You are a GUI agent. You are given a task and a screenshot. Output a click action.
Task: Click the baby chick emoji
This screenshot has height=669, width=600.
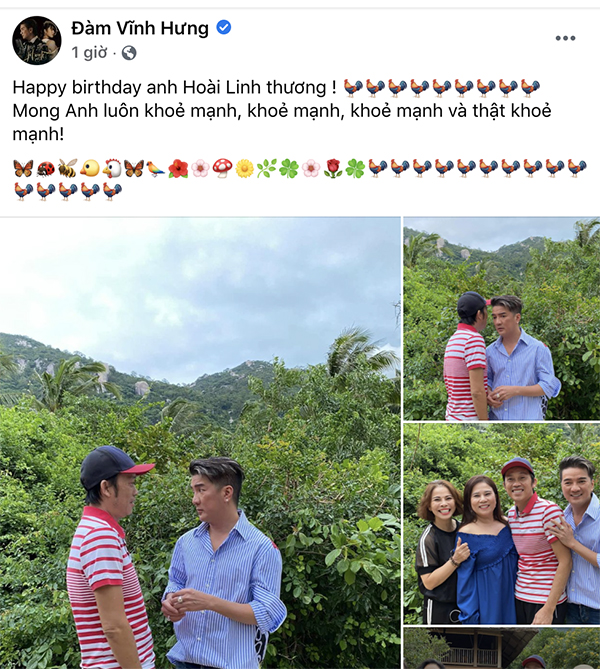click(x=90, y=169)
